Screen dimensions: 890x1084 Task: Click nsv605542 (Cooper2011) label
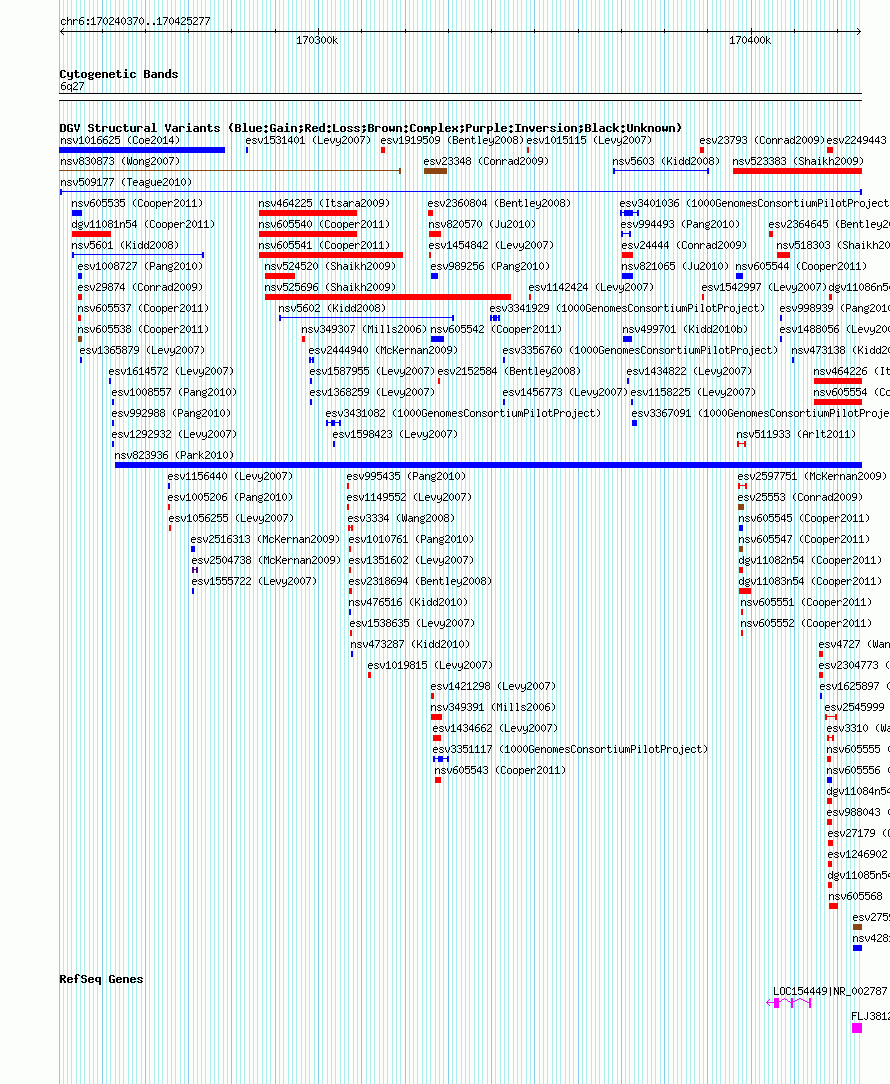pos(496,330)
